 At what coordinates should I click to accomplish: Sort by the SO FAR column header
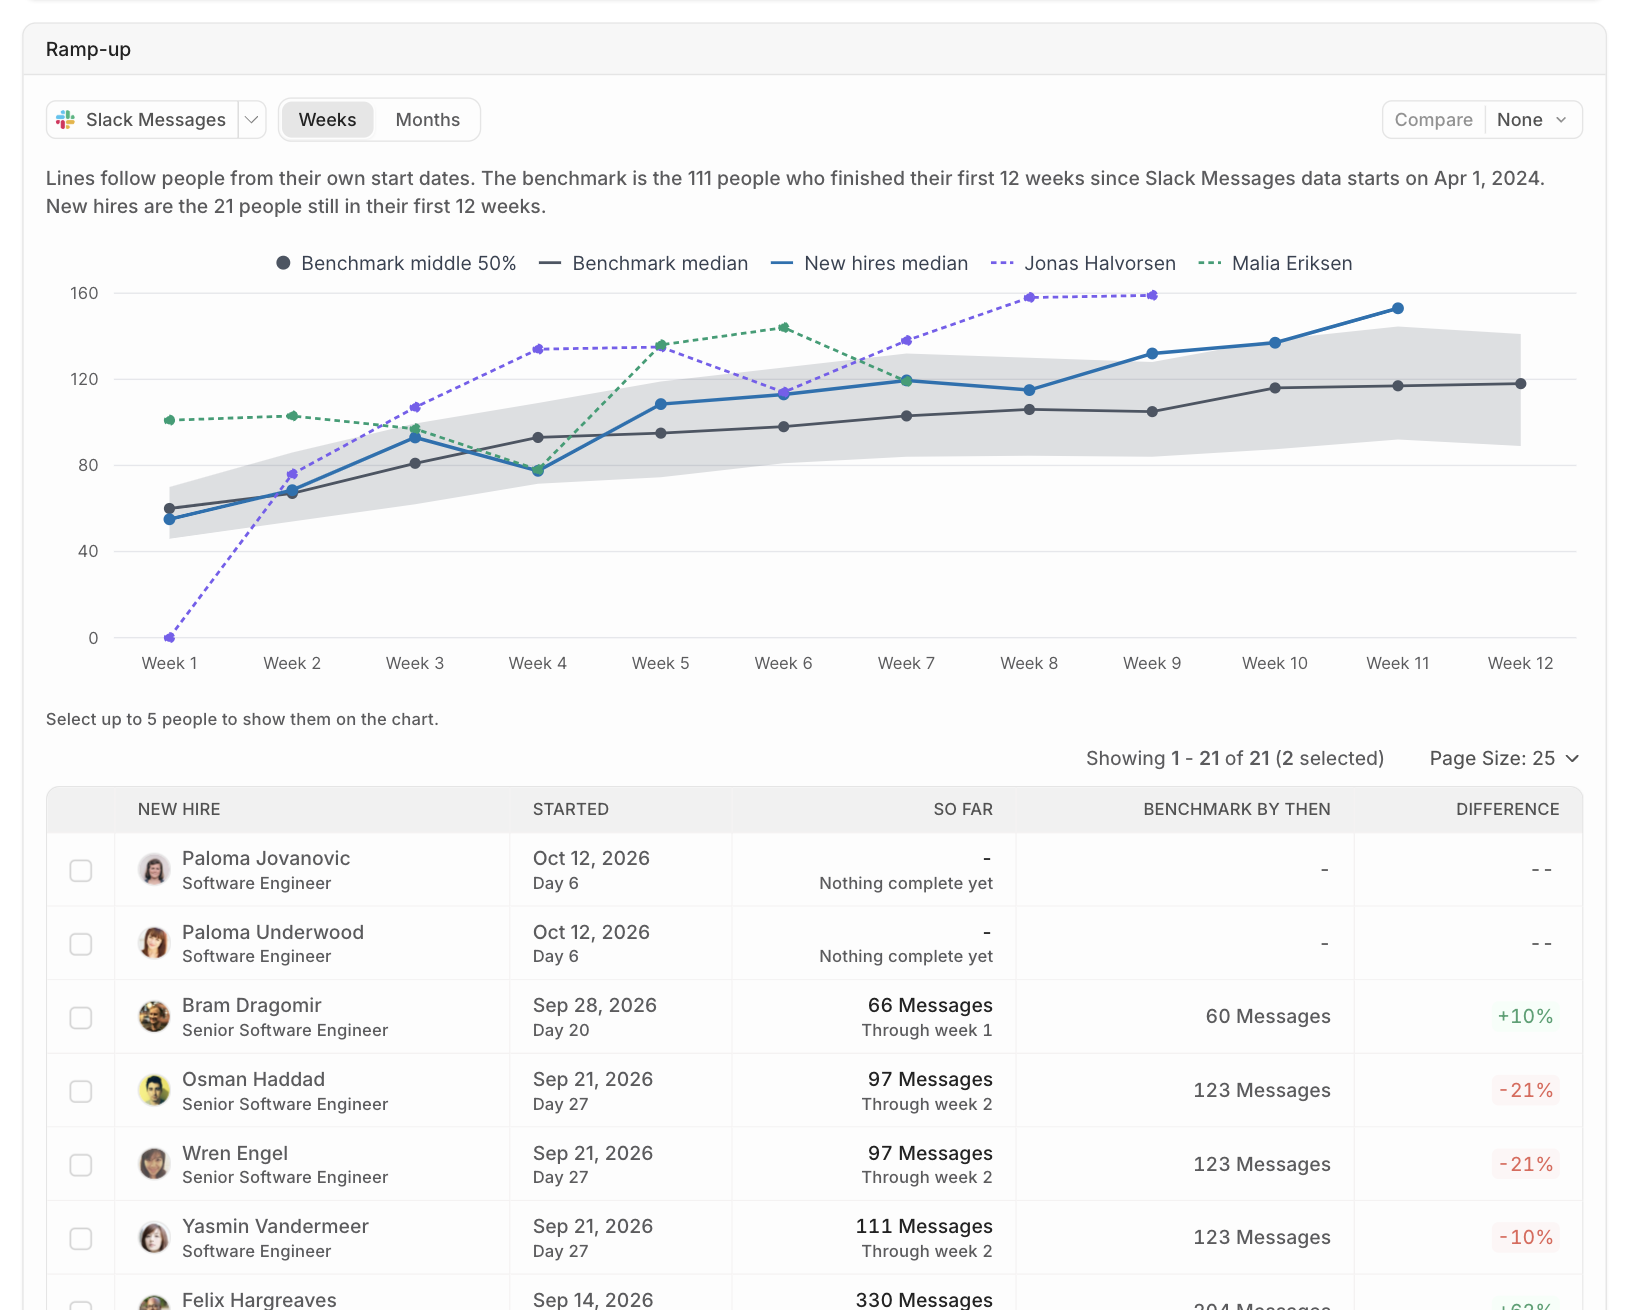(x=963, y=809)
